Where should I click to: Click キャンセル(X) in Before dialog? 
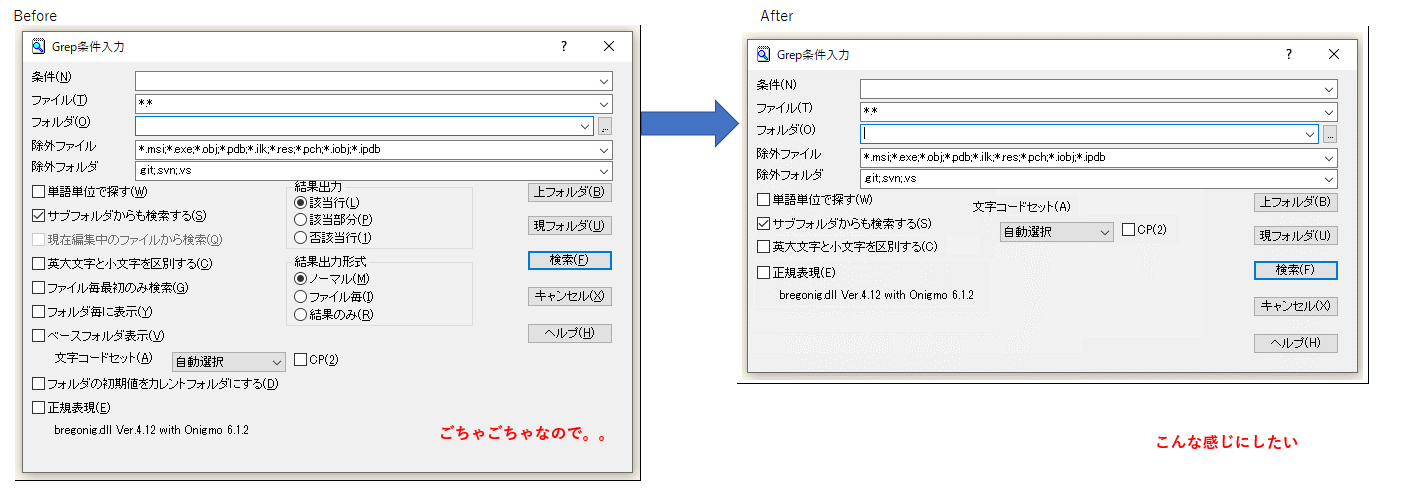[x=569, y=296]
